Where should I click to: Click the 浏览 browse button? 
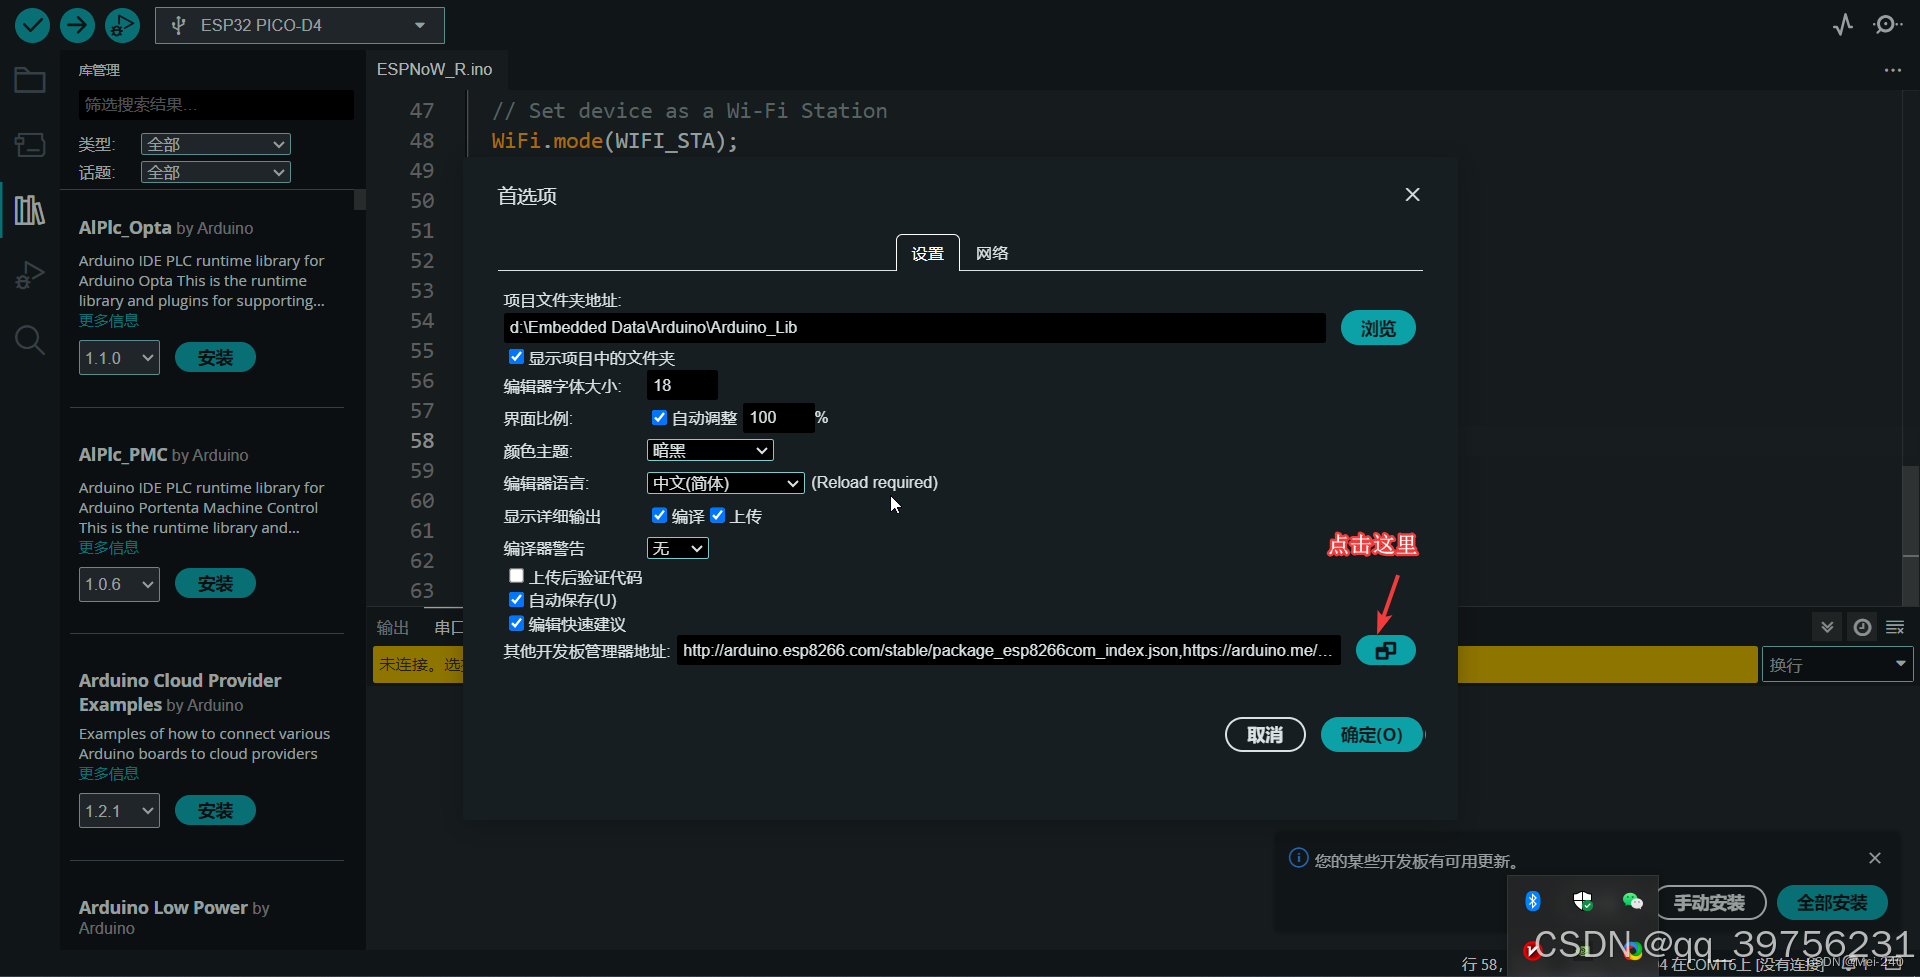(1378, 328)
